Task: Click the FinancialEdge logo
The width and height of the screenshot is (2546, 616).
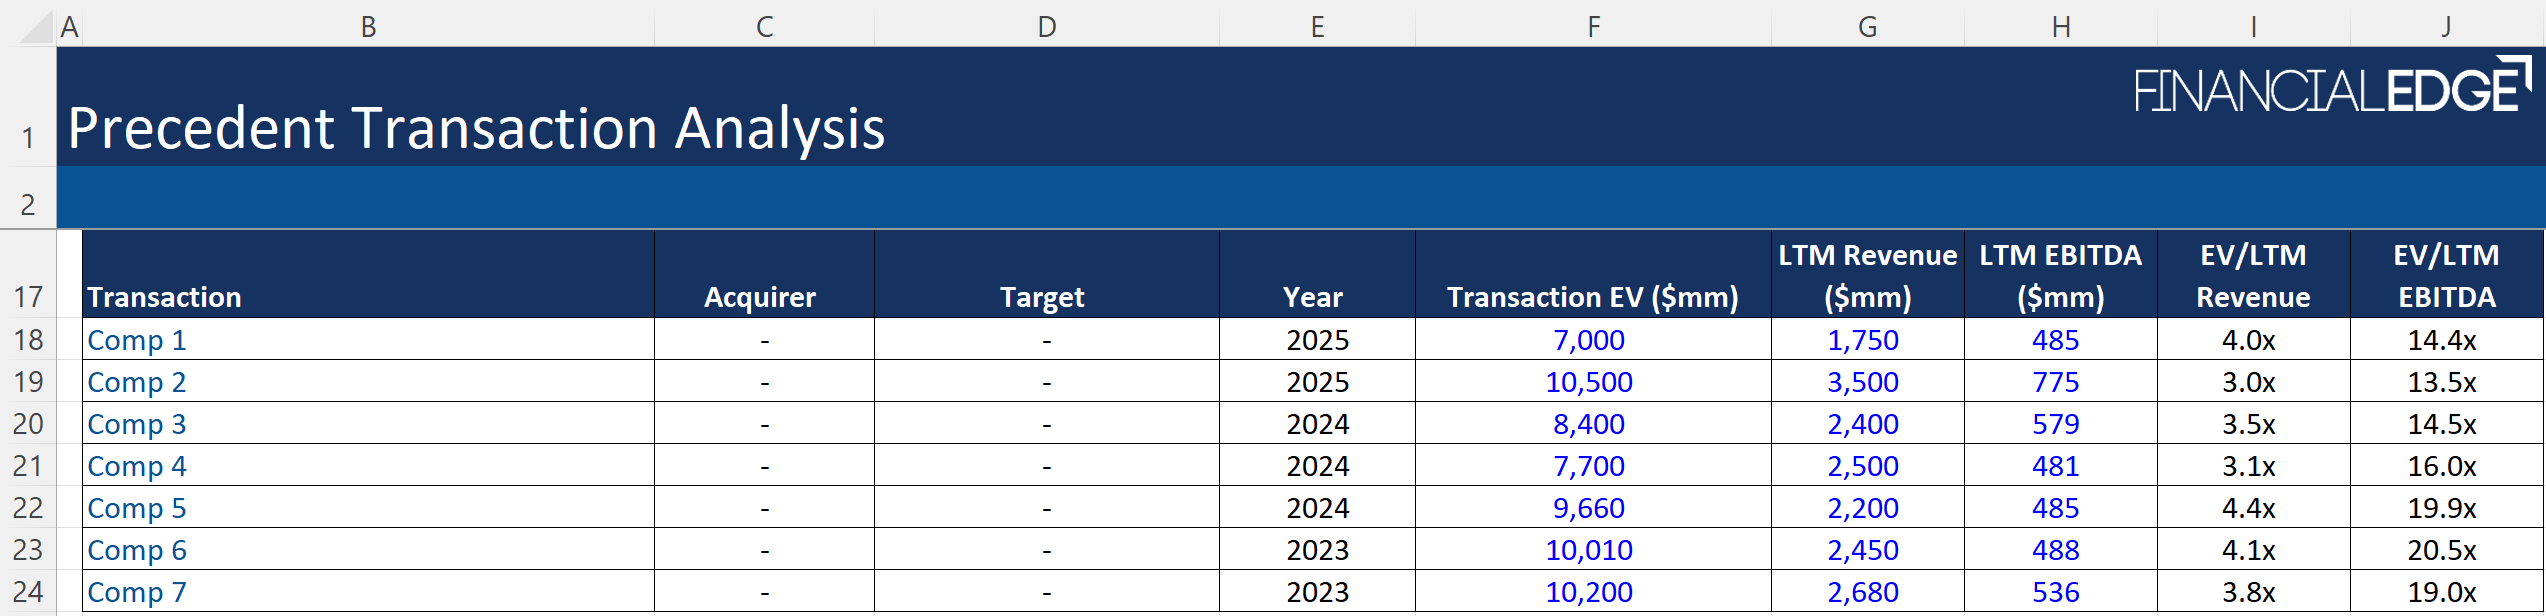Action: [2331, 87]
